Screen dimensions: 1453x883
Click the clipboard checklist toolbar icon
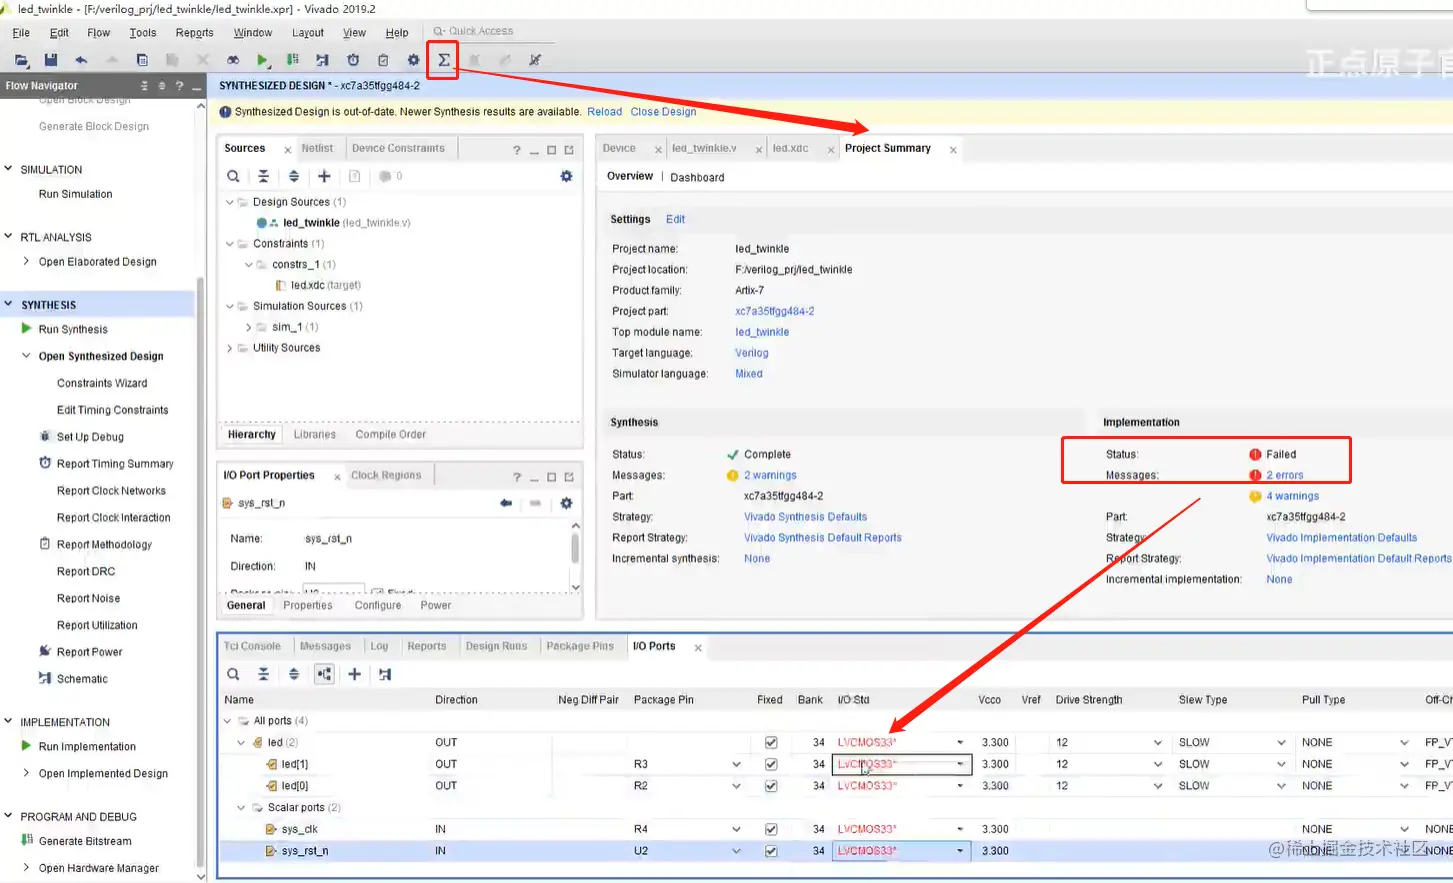click(x=383, y=60)
